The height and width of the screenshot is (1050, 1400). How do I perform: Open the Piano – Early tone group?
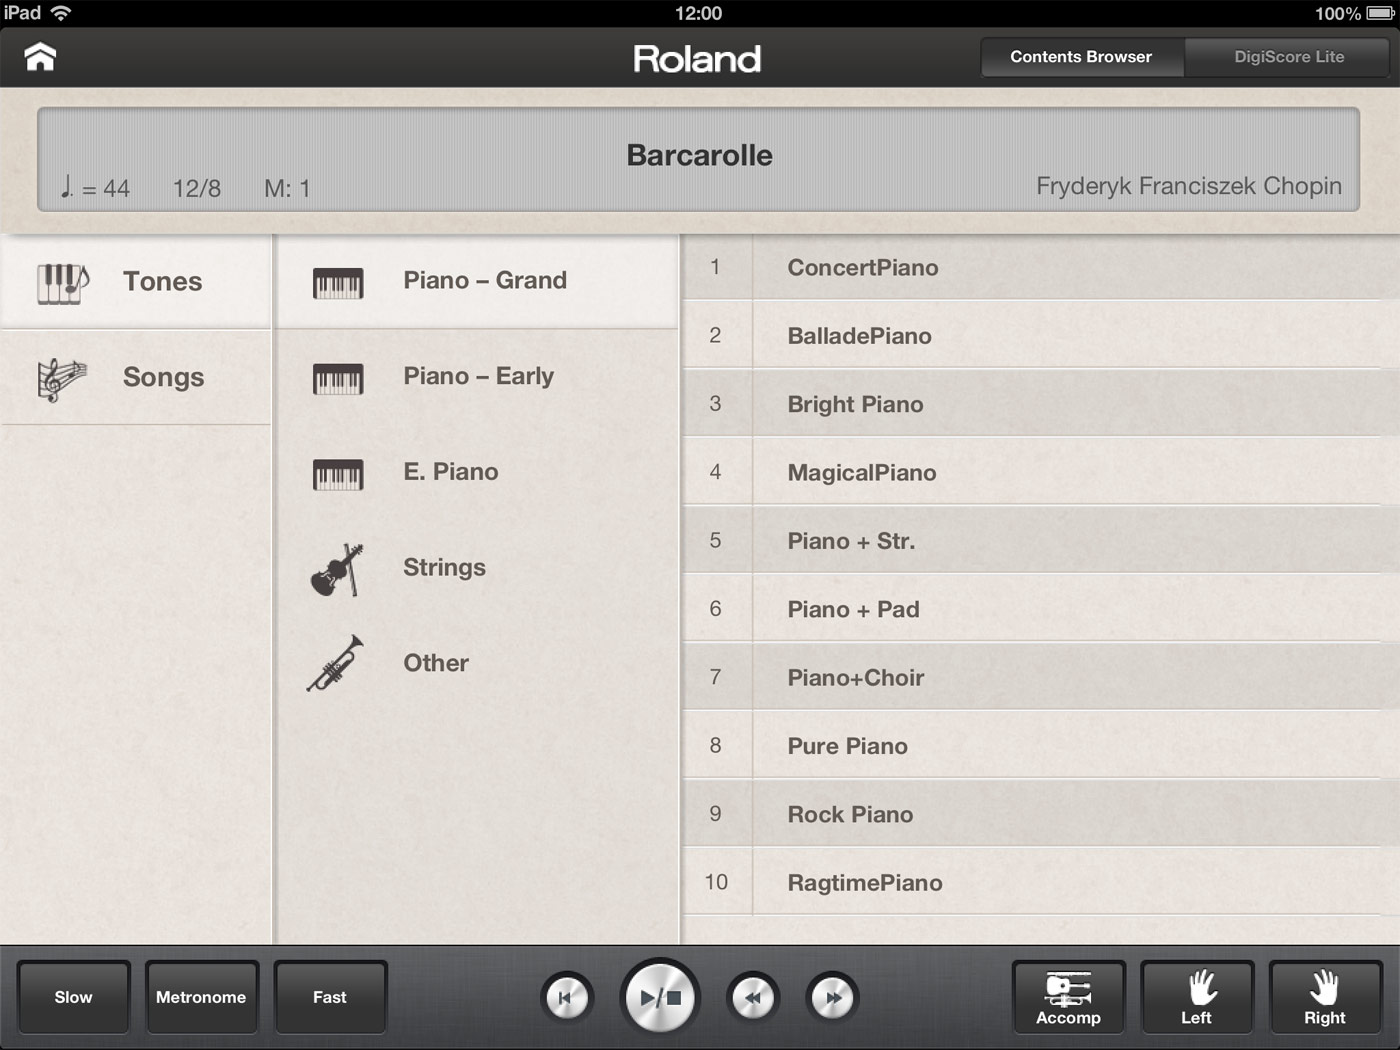click(477, 377)
